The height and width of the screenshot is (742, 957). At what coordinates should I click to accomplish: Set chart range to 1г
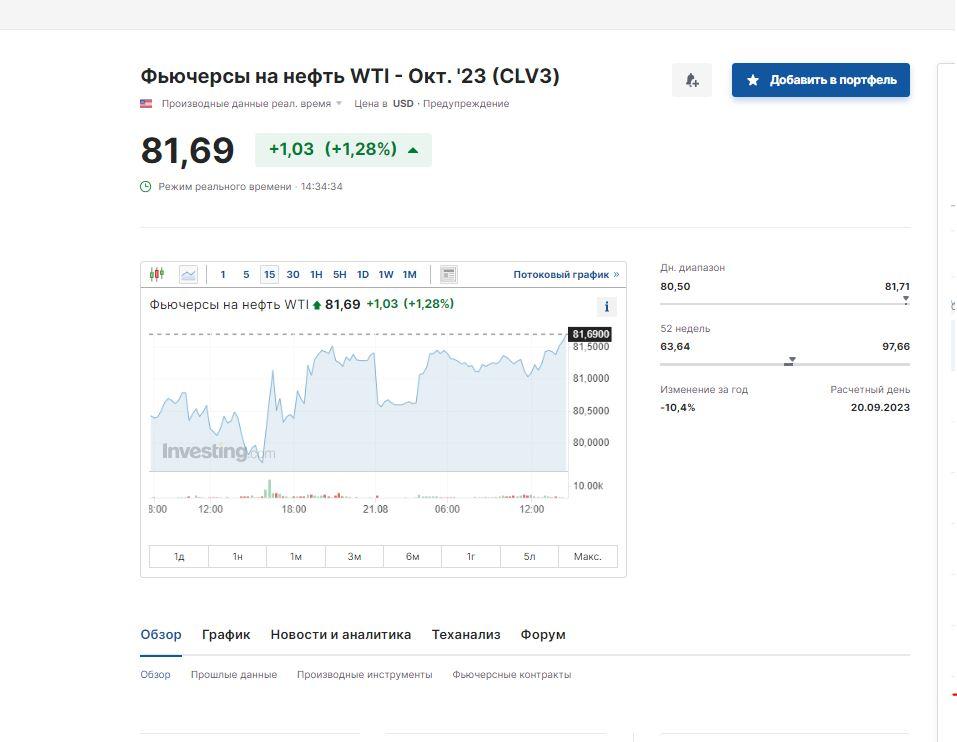471,556
